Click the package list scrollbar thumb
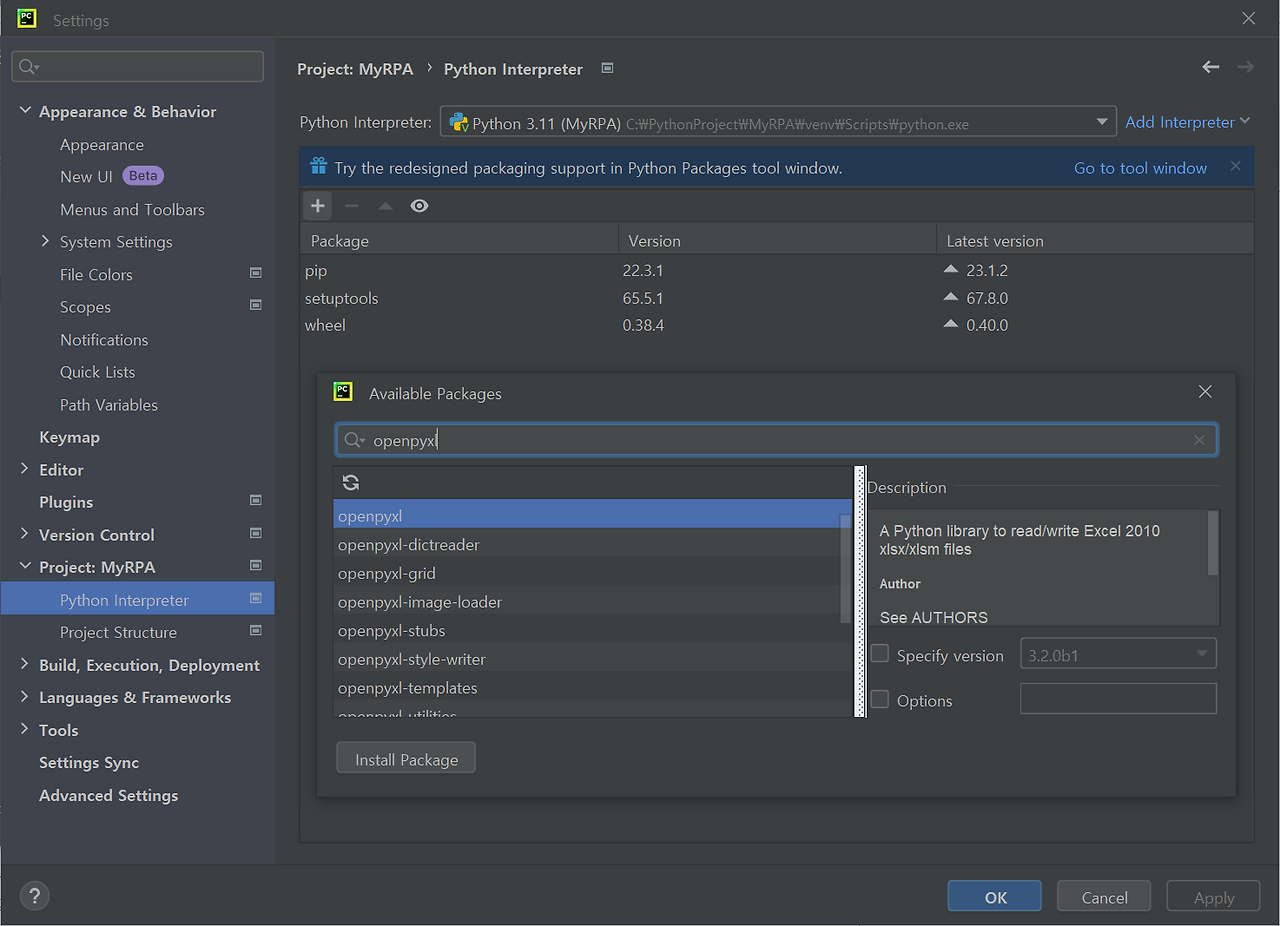This screenshot has width=1280, height=926. (x=846, y=568)
